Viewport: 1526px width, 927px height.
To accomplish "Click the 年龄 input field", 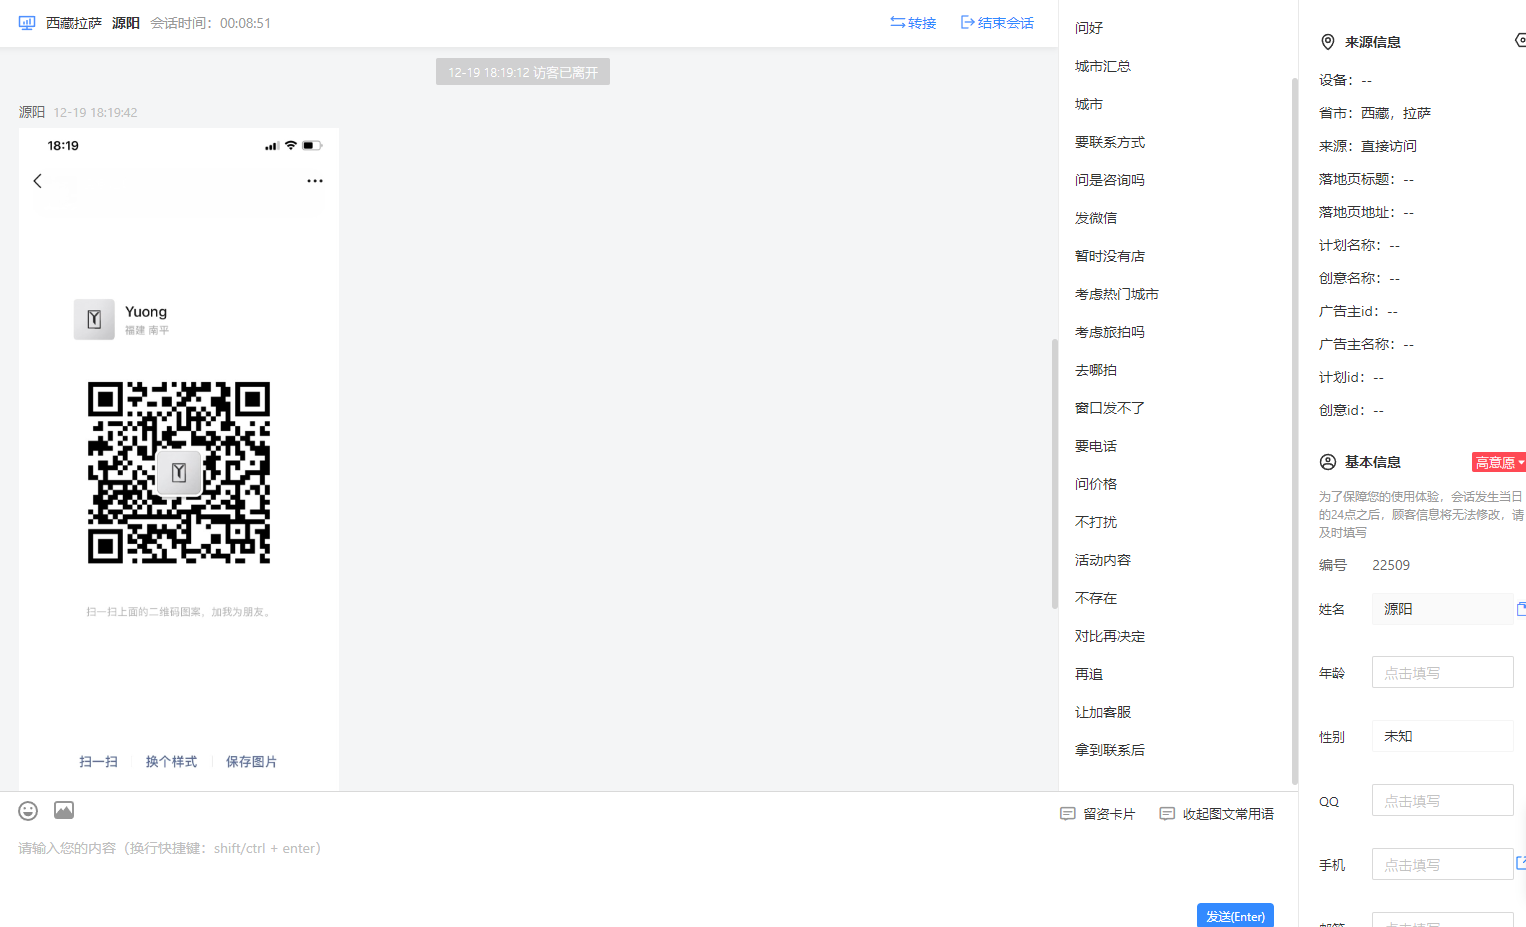I will point(1442,672).
